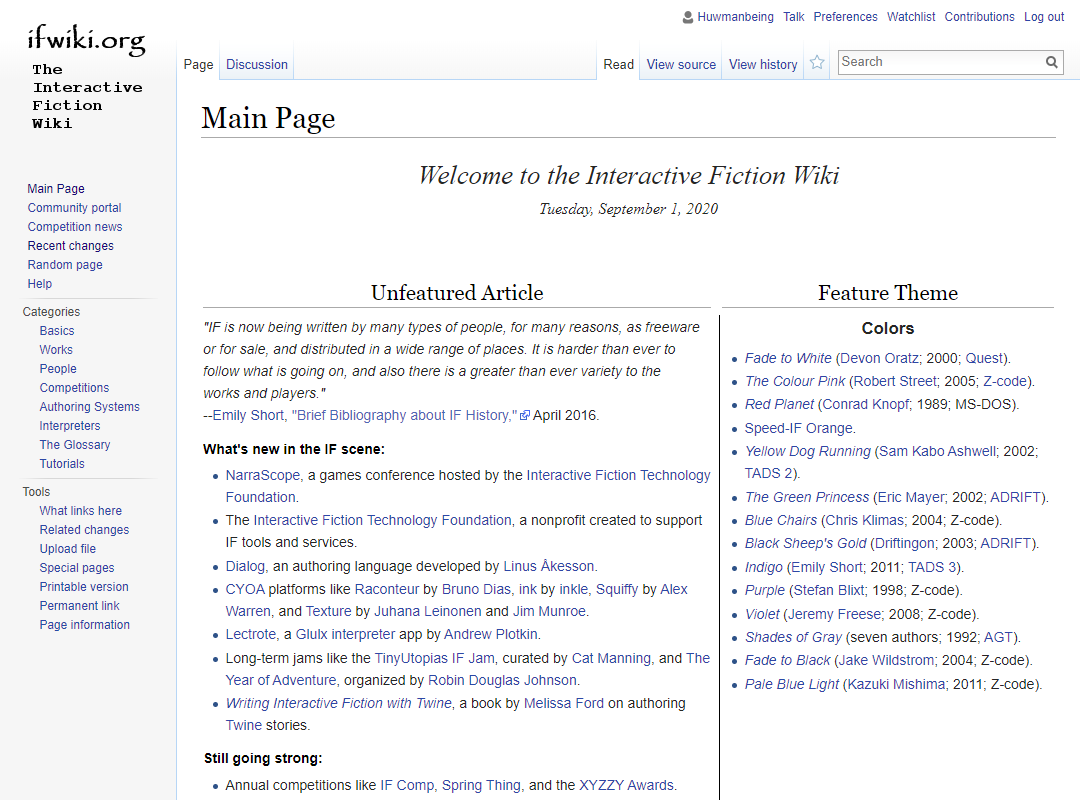The height and width of the screenshot is (800, 1080).
Task: Click the ifwiki.org site logo
Action: [x=86, y=77]
